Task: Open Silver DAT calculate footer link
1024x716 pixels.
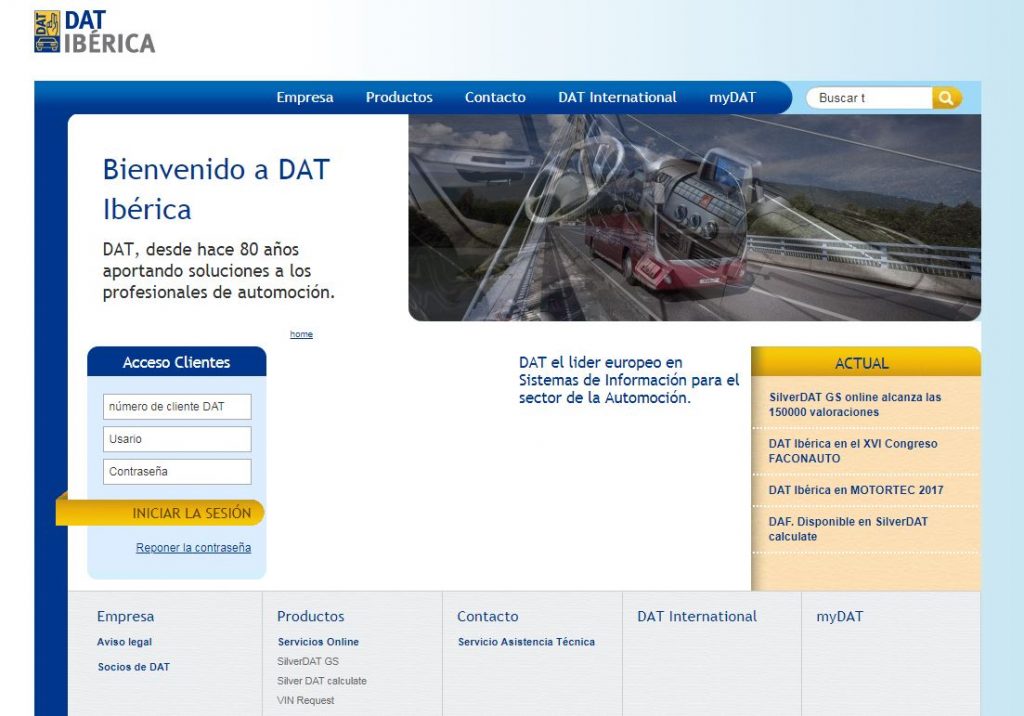Action: pyautogui.click(x=321, y=681)
